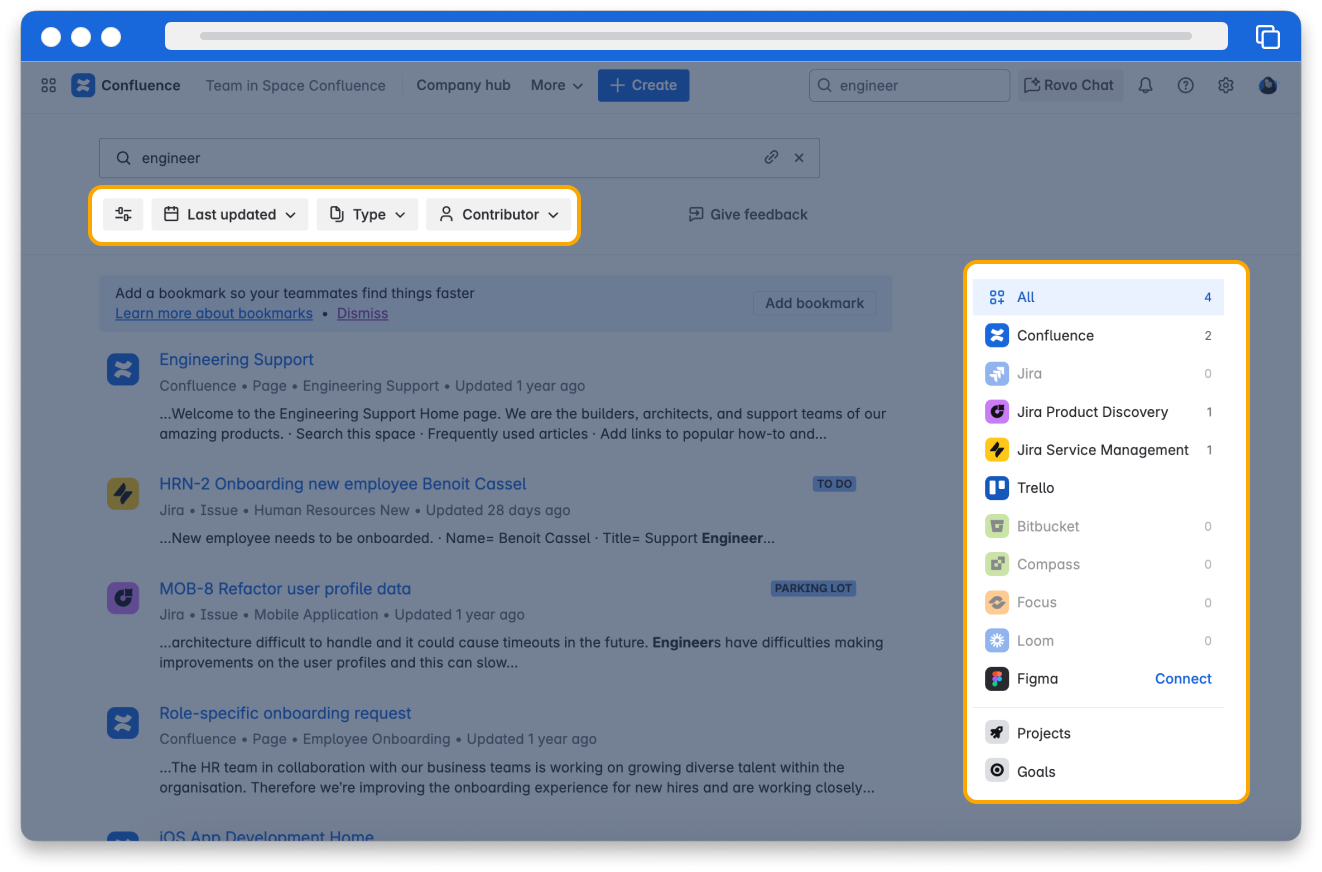Open the user profile avatar

(1268, 85)
